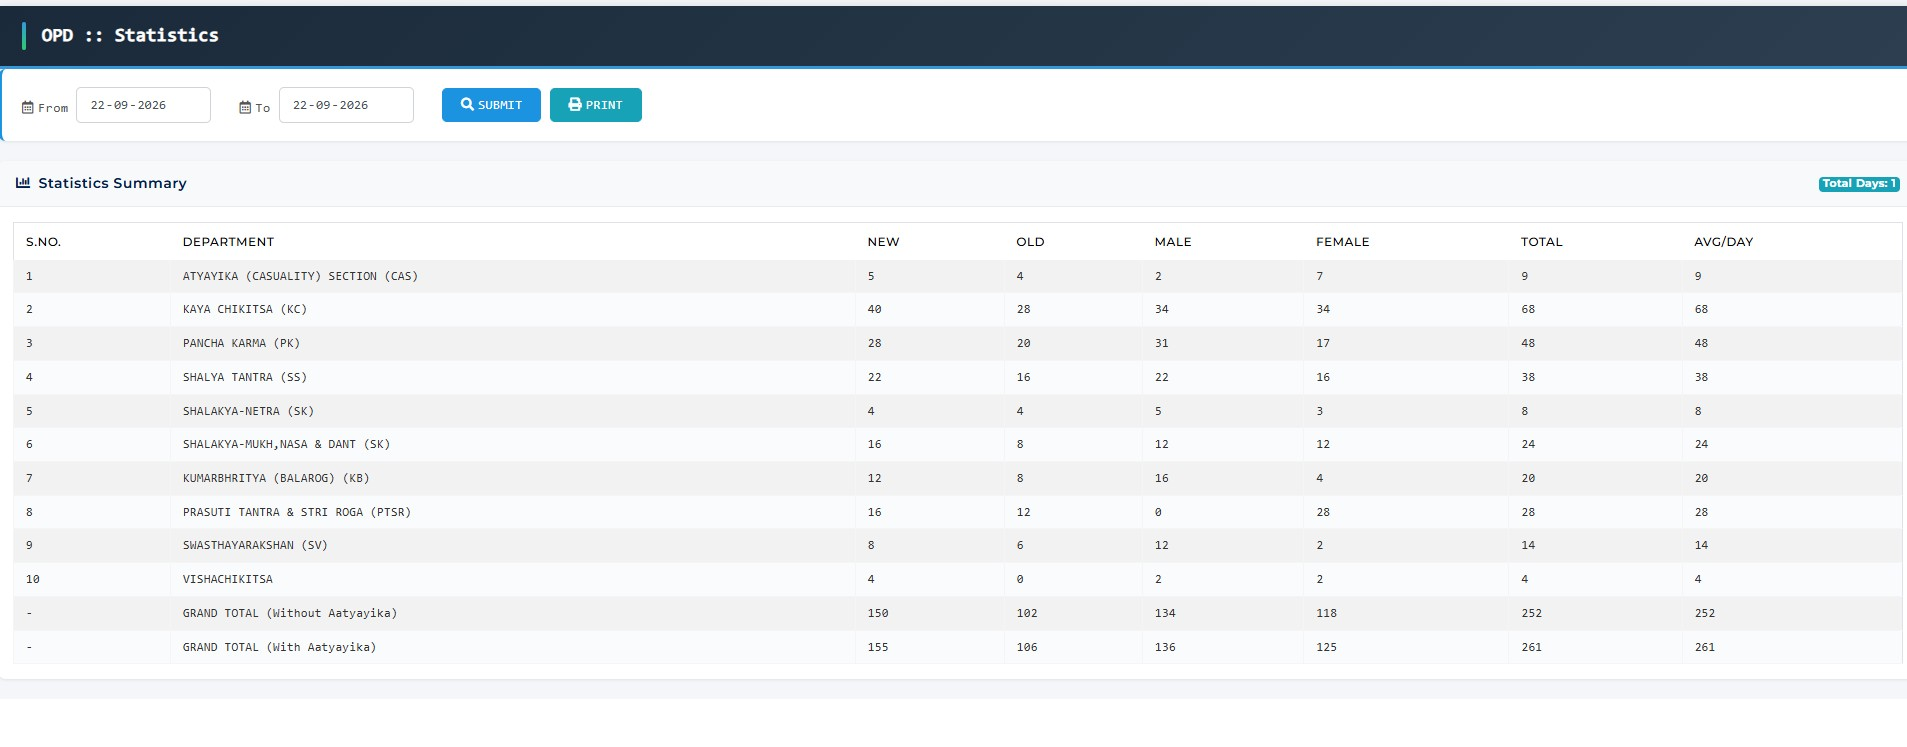Click Female total 118 without Aatyayika
Viewport: 1907px width, 747px height.
click(x=1327, y=613)
